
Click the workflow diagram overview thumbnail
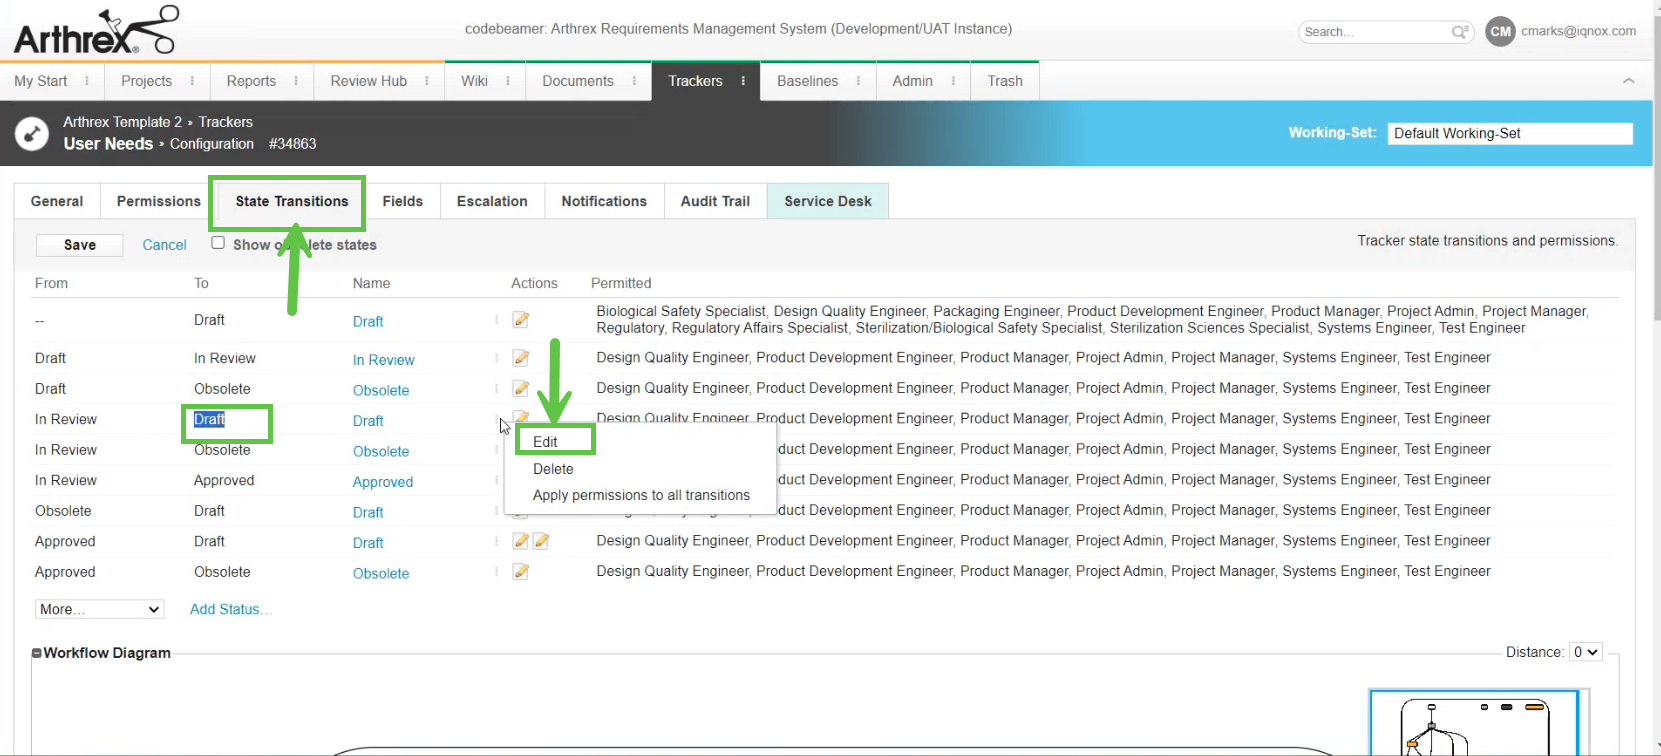coord(1473,724)
